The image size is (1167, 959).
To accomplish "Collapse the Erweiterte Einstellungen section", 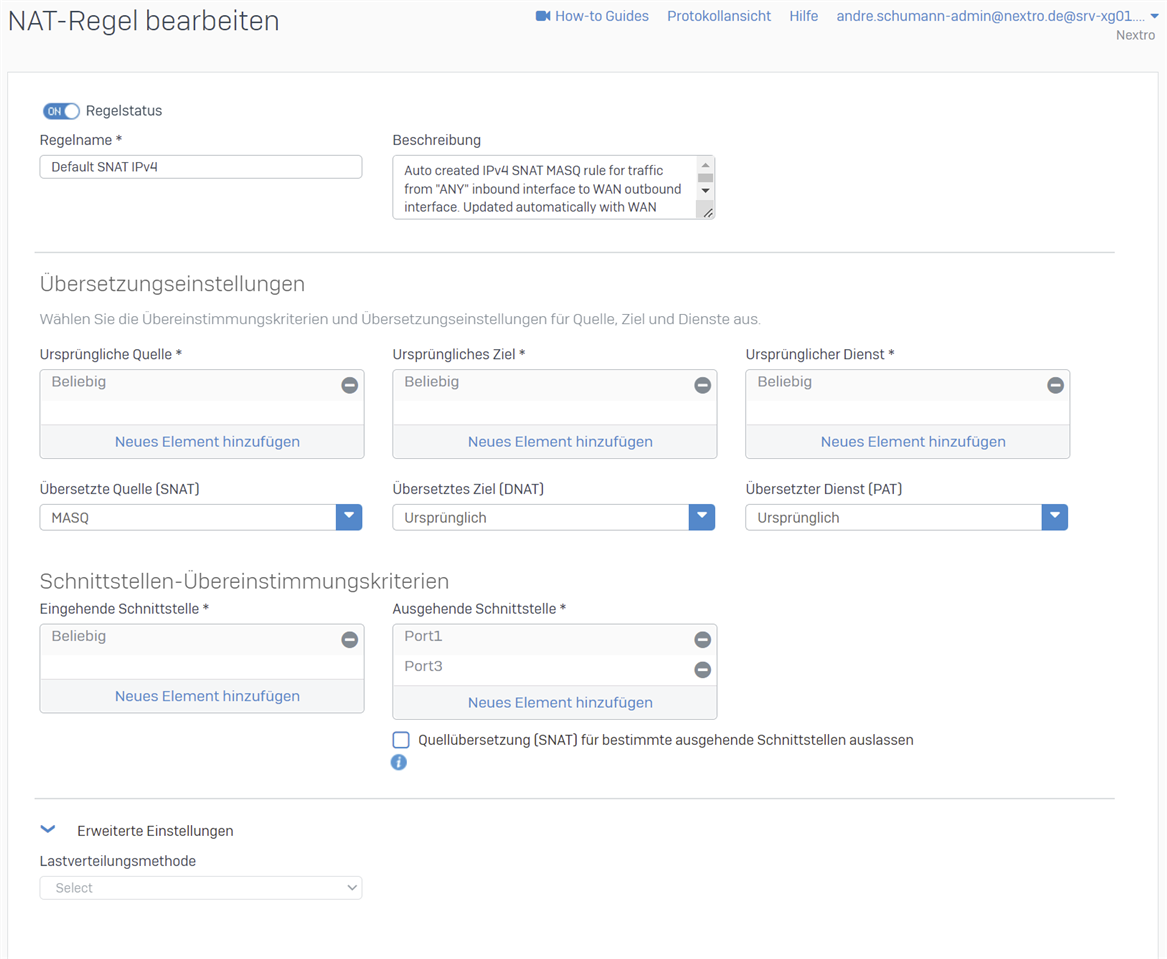I will coord(48,830).
